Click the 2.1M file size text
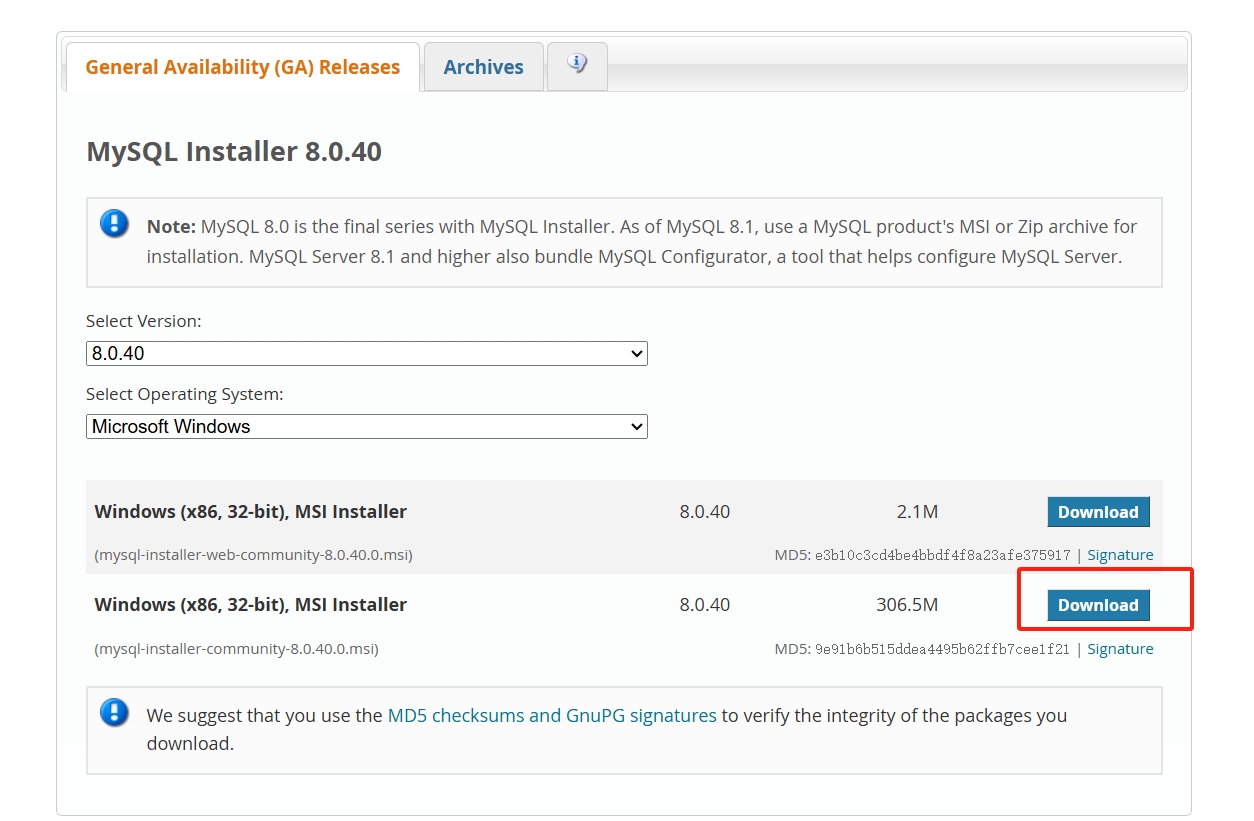The height and width of the screenshot is (821, 1254). pos(917,512)
